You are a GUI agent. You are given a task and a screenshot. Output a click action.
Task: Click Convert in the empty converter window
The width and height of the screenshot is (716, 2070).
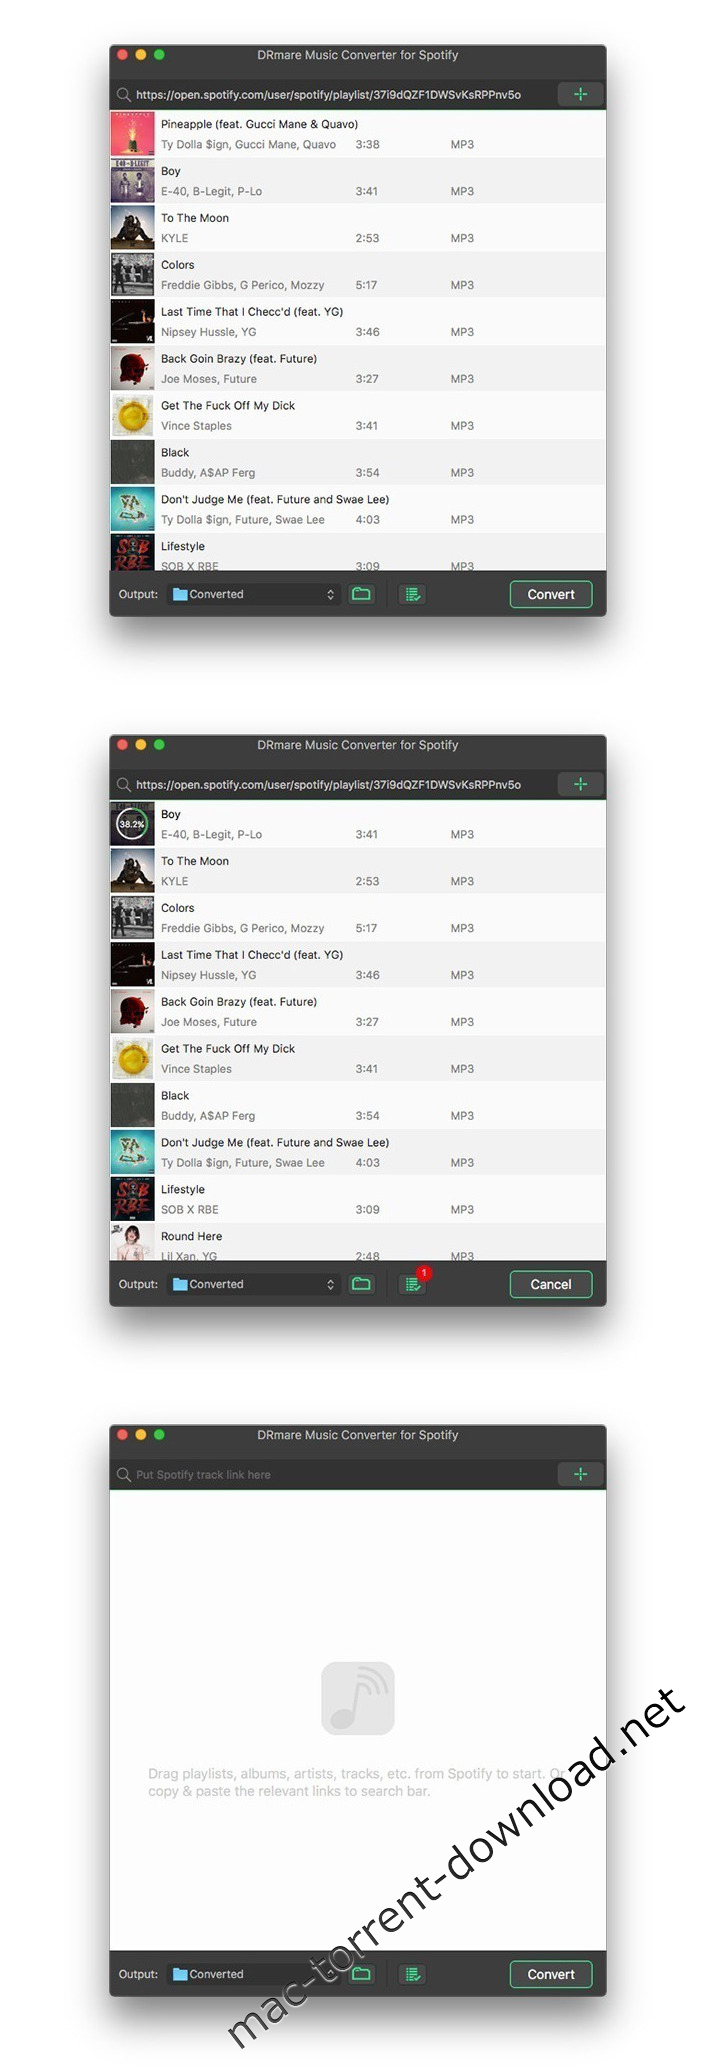pyautogui.click(x=551, y=1974)
